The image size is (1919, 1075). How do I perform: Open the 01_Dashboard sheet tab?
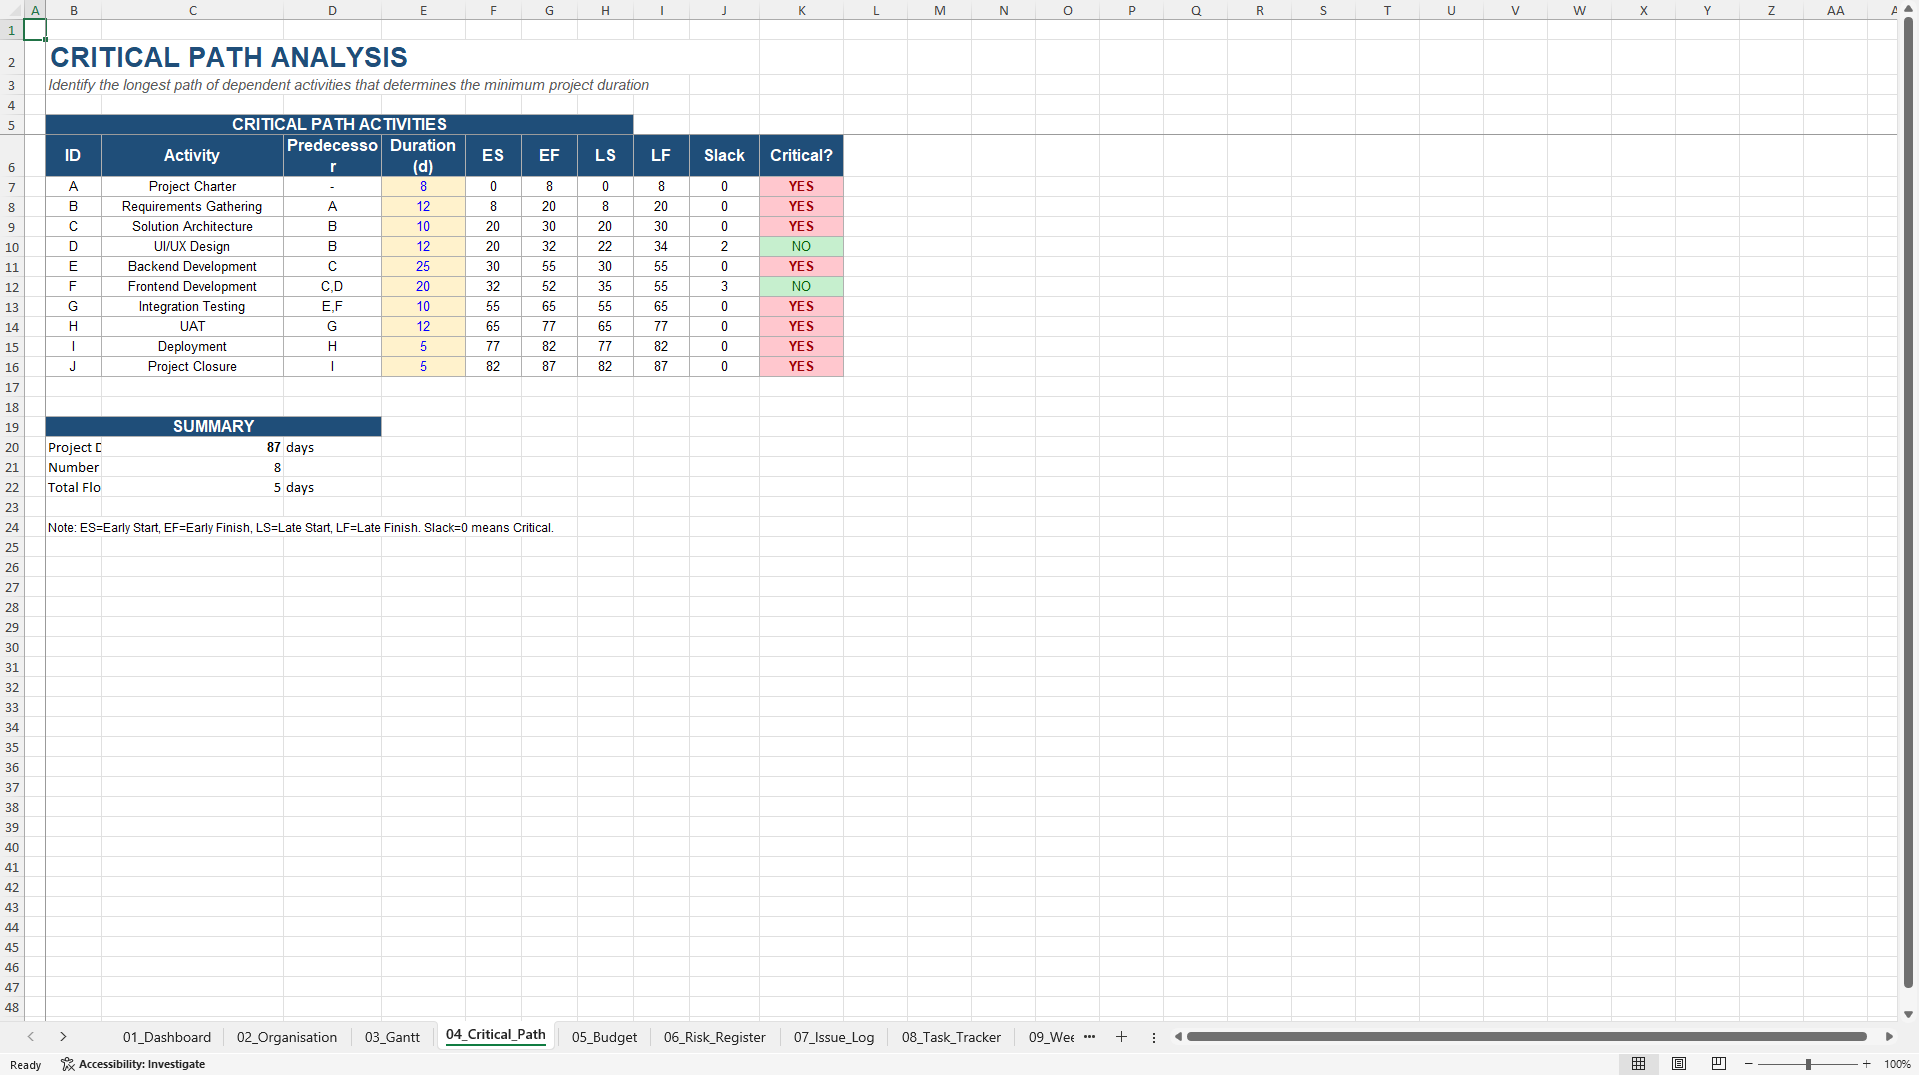point(167,1037)
